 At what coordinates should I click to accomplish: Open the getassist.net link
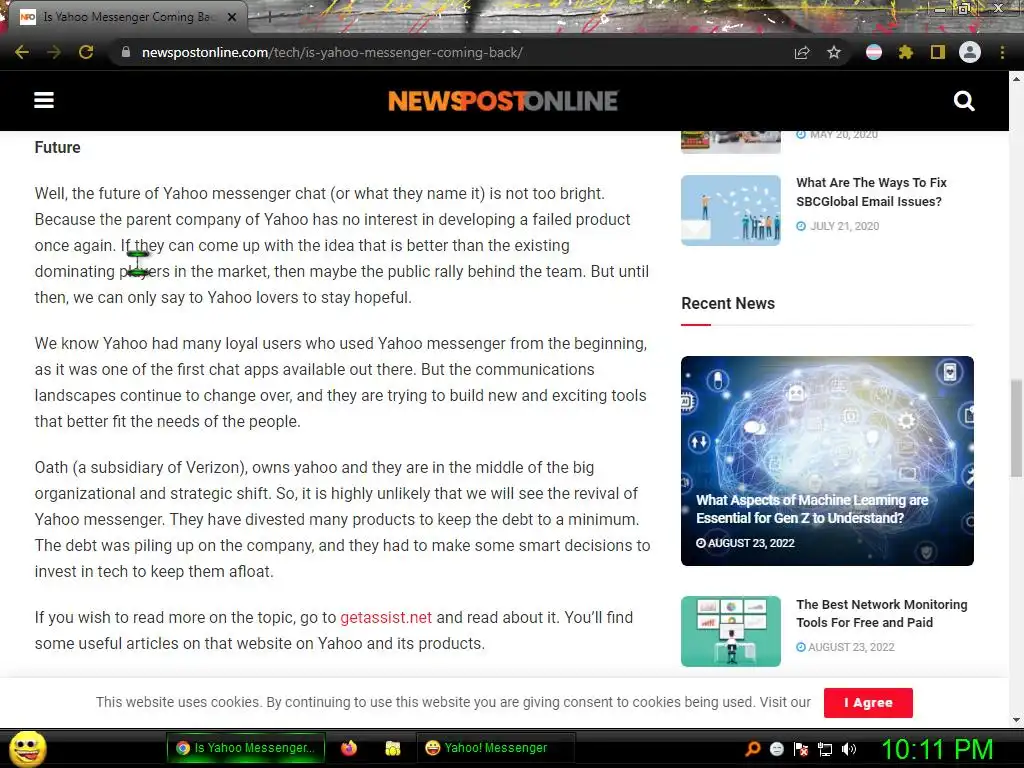(386, 617)
